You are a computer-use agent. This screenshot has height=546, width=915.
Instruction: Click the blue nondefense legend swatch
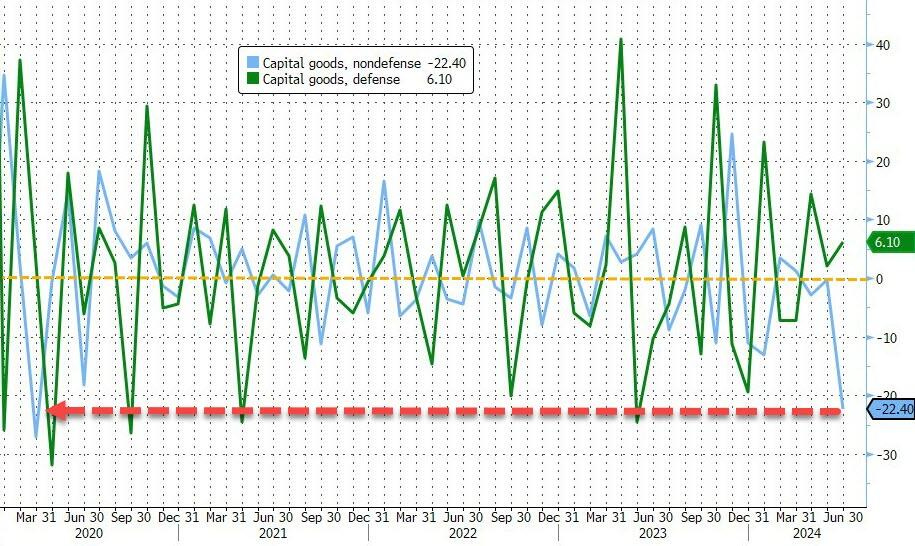pos(252,63)
